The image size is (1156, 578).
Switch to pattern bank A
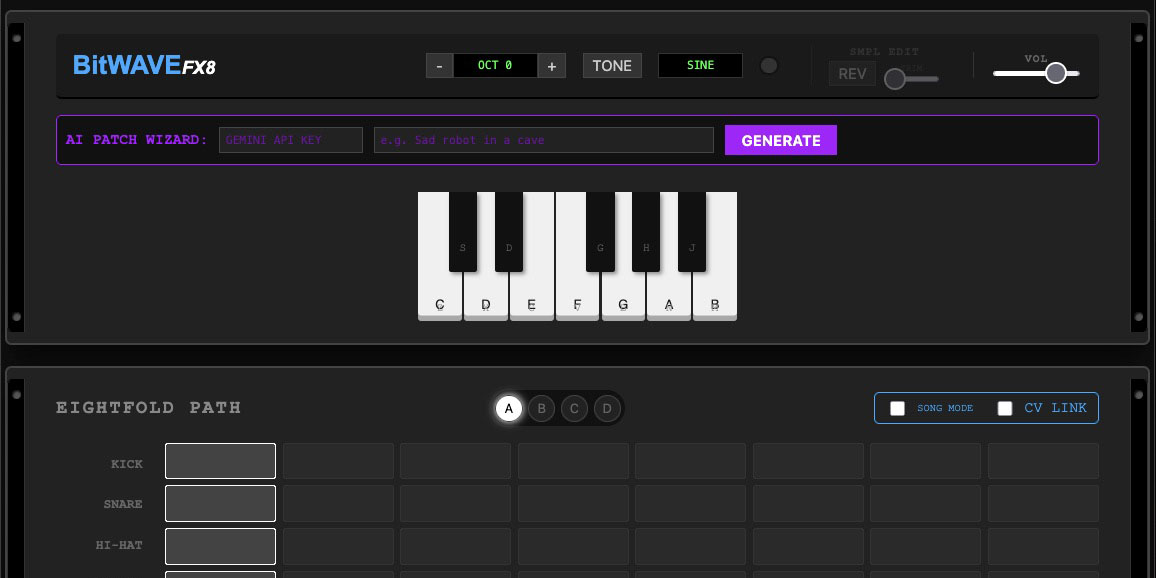click(x=508, y=408)
